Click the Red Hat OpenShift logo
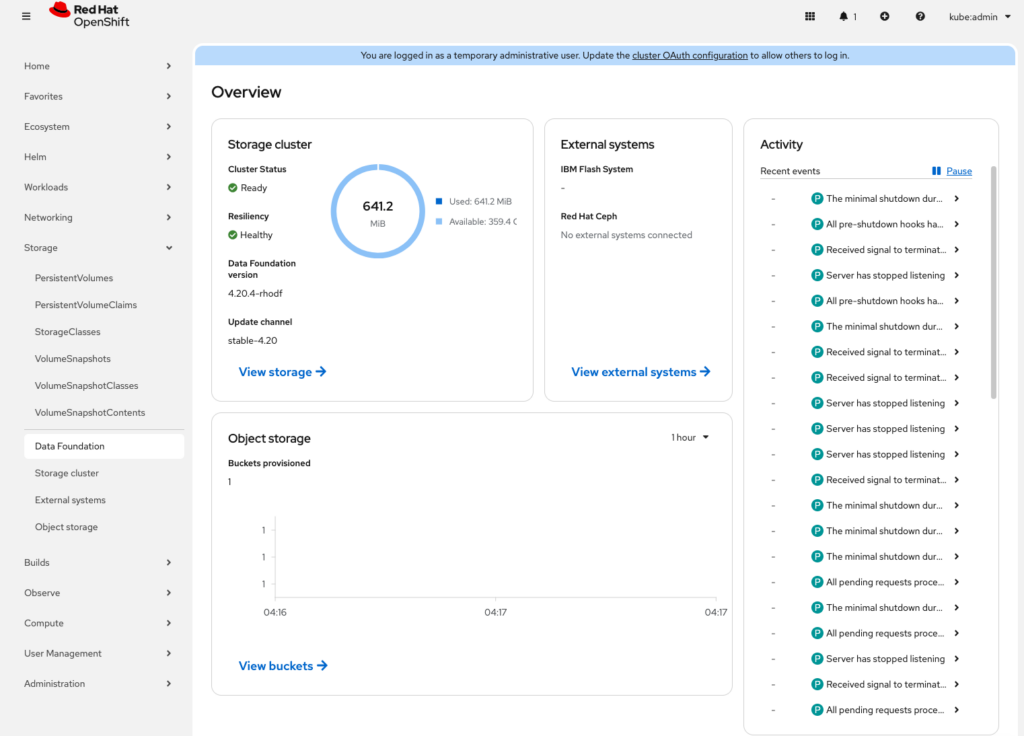The width and height of the screenshot is (1024, 736). (88, 15)
